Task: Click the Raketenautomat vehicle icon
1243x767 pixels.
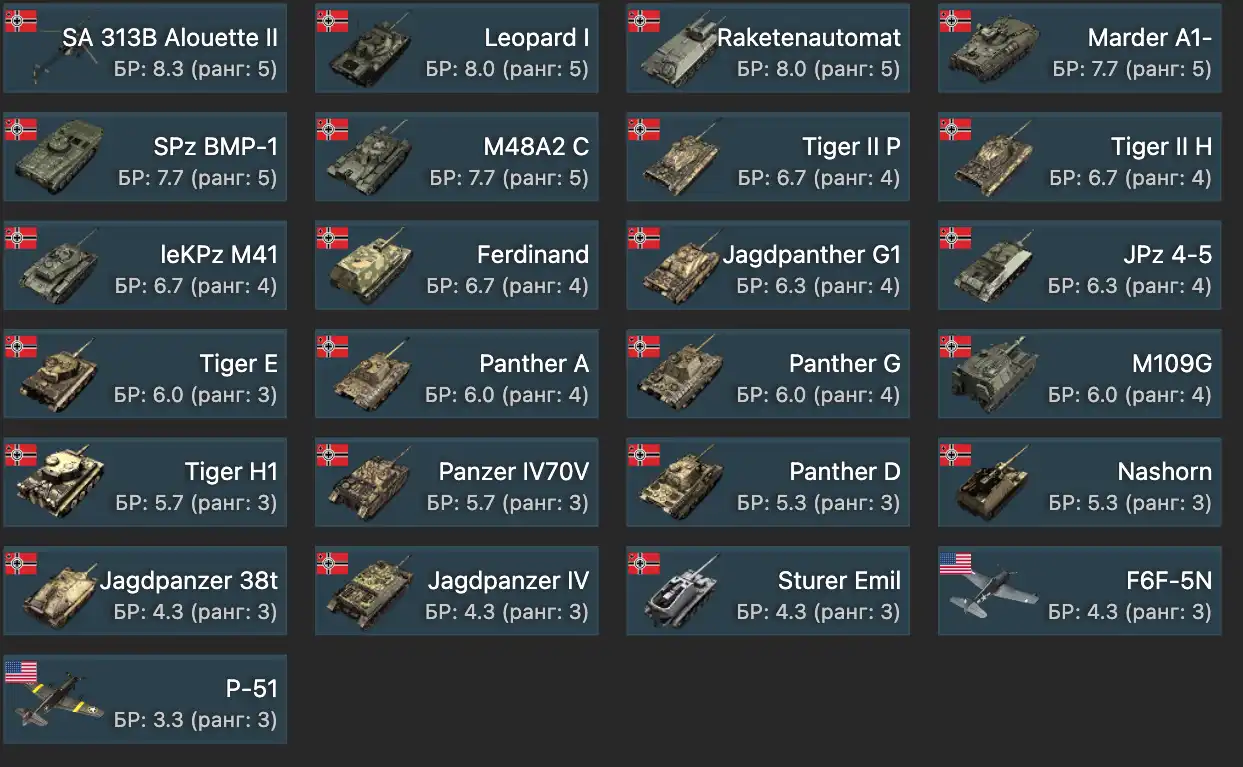Action: coord(680,52)
